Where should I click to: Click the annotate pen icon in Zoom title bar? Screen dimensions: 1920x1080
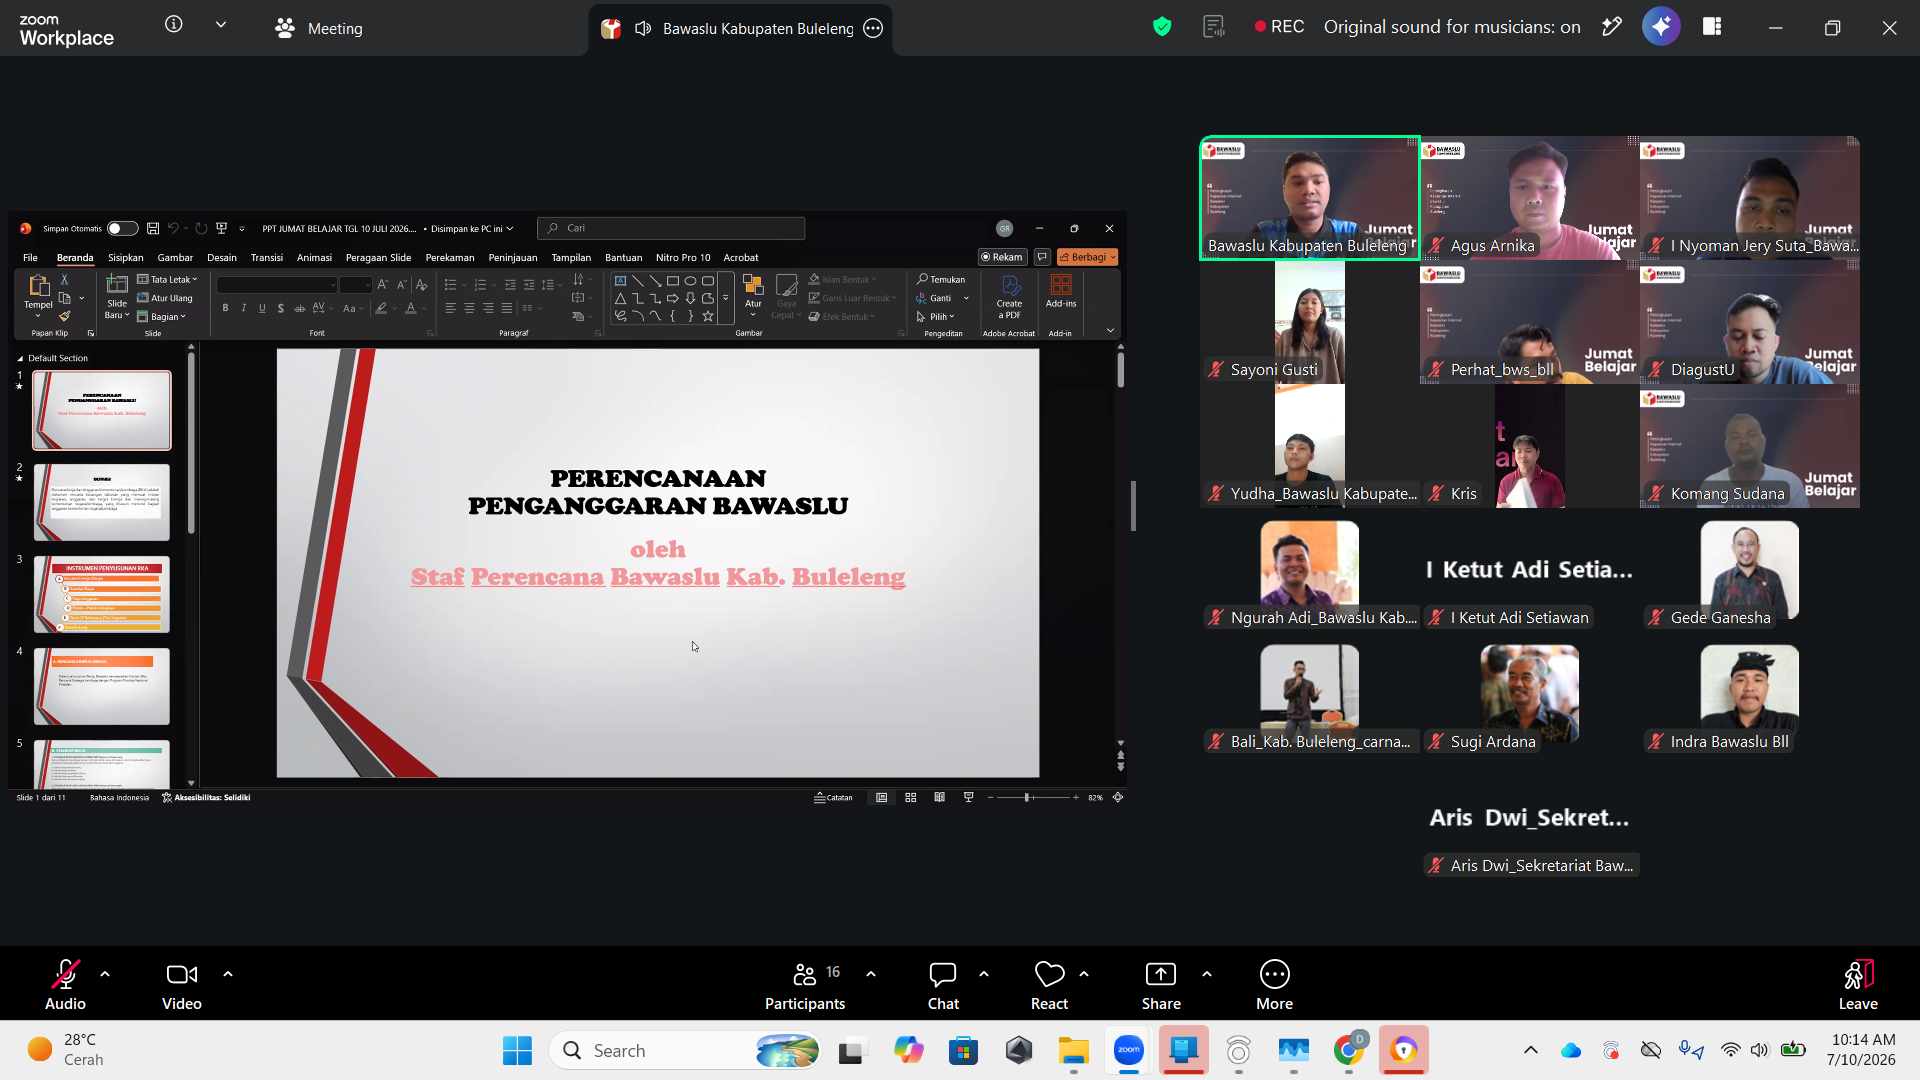pyautogui.click(x=1611, y=27)
